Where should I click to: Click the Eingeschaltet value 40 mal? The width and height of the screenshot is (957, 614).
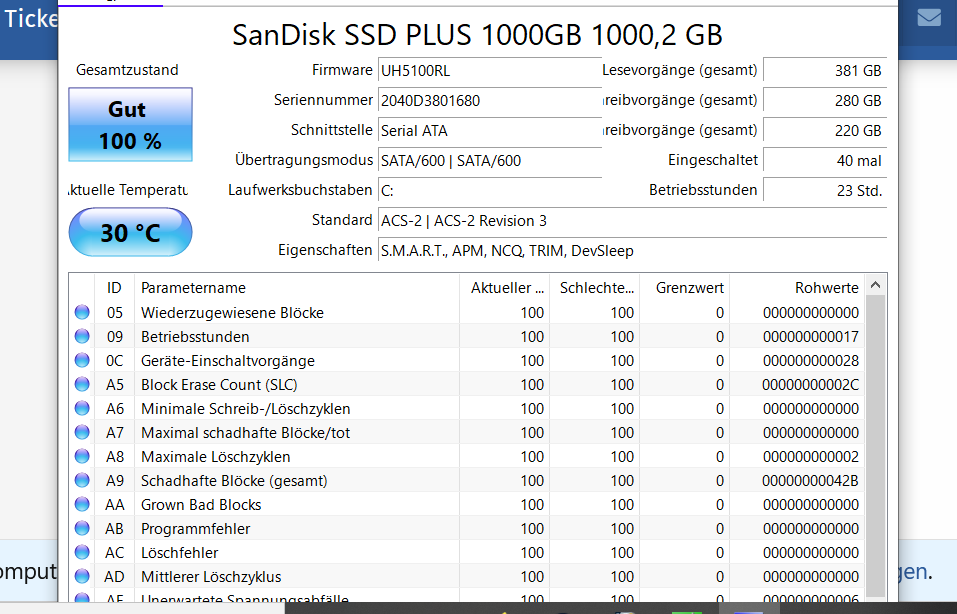tap(825, 161)
